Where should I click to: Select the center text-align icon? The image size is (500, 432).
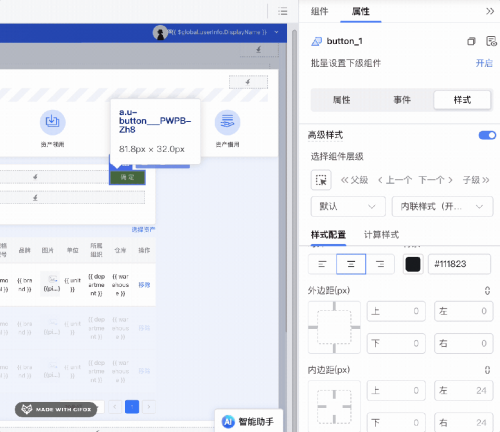351,264
